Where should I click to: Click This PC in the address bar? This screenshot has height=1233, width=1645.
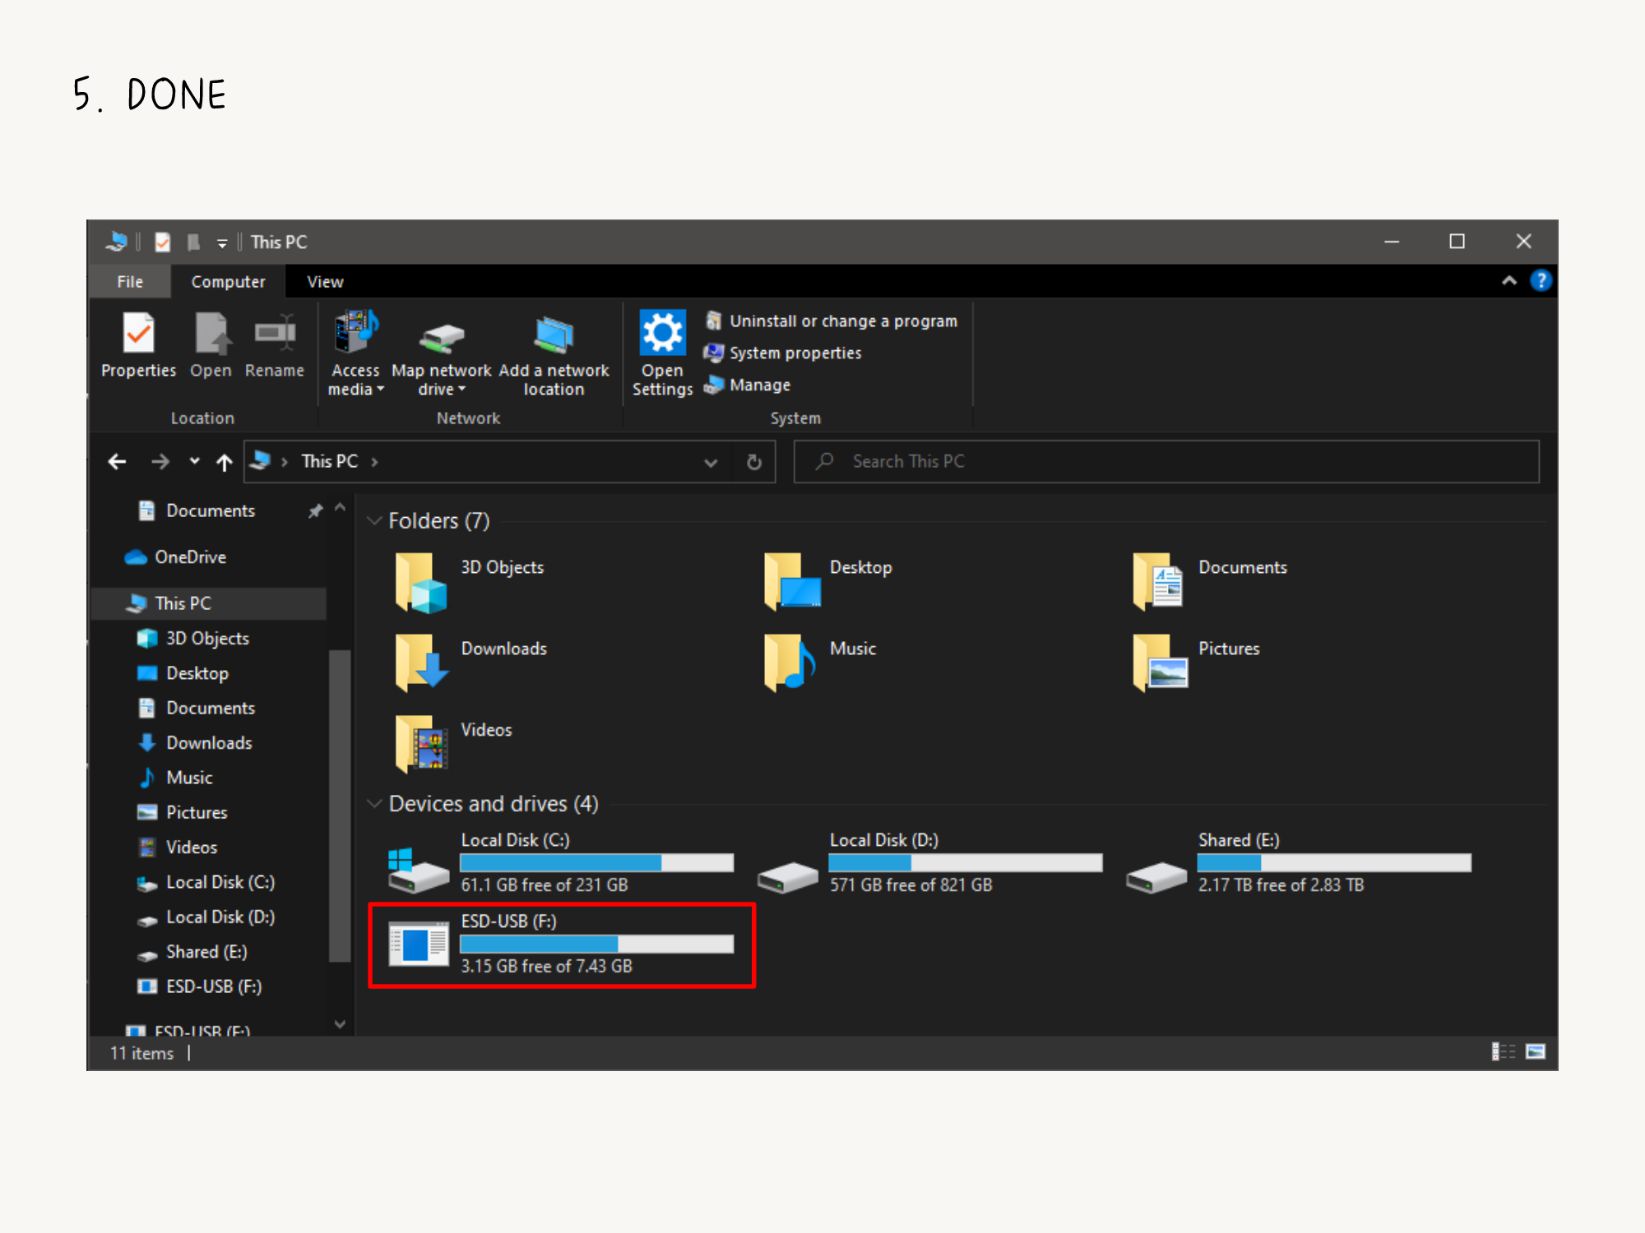(329, 461)
